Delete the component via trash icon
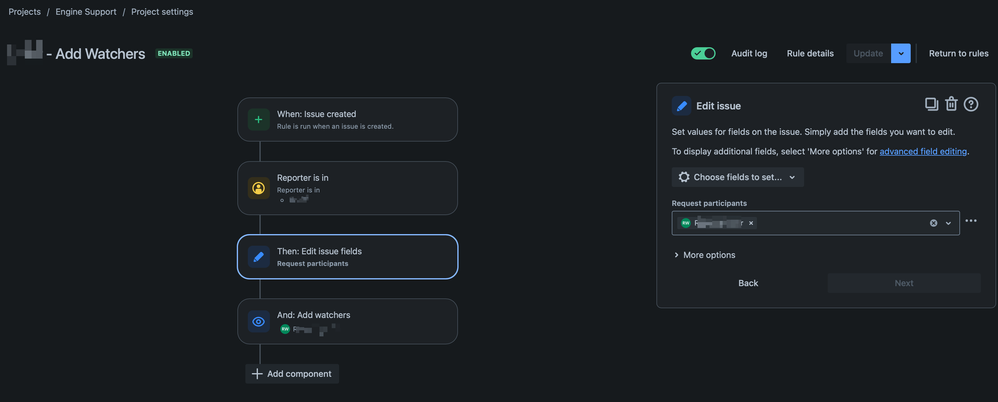 [x=951, y=104]
